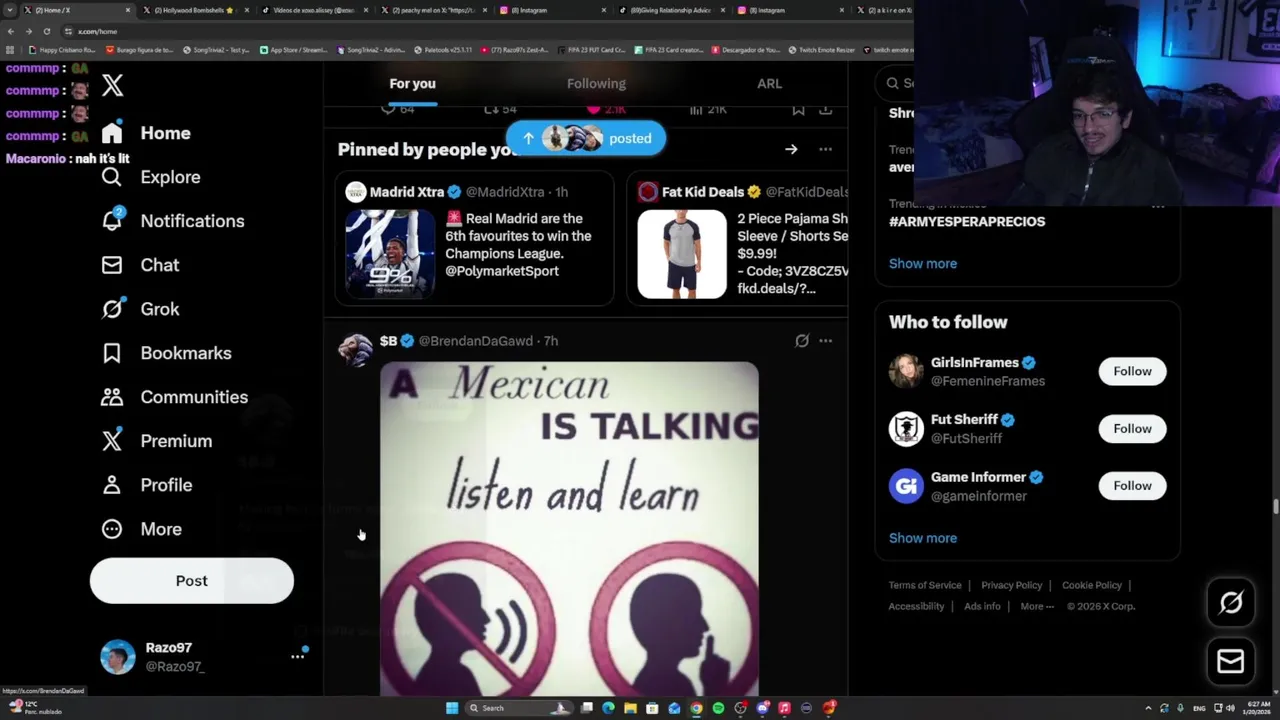The height and width of the screenshot is (720, 1280).
Task: Open the Profile person icon
Action: [x=112, y=485]
